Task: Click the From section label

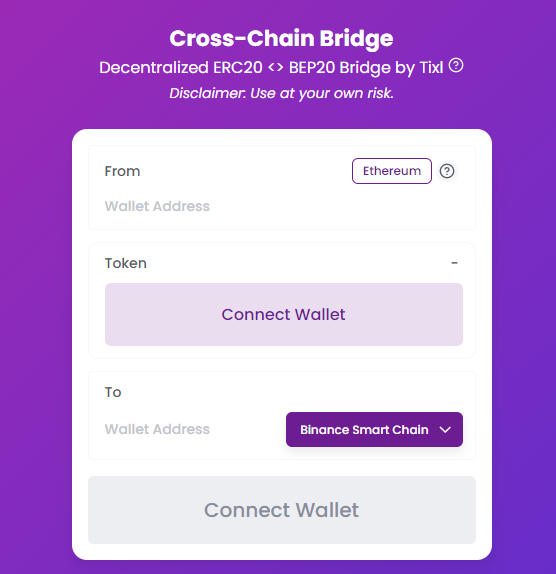Action: click(x=122, y=171)
